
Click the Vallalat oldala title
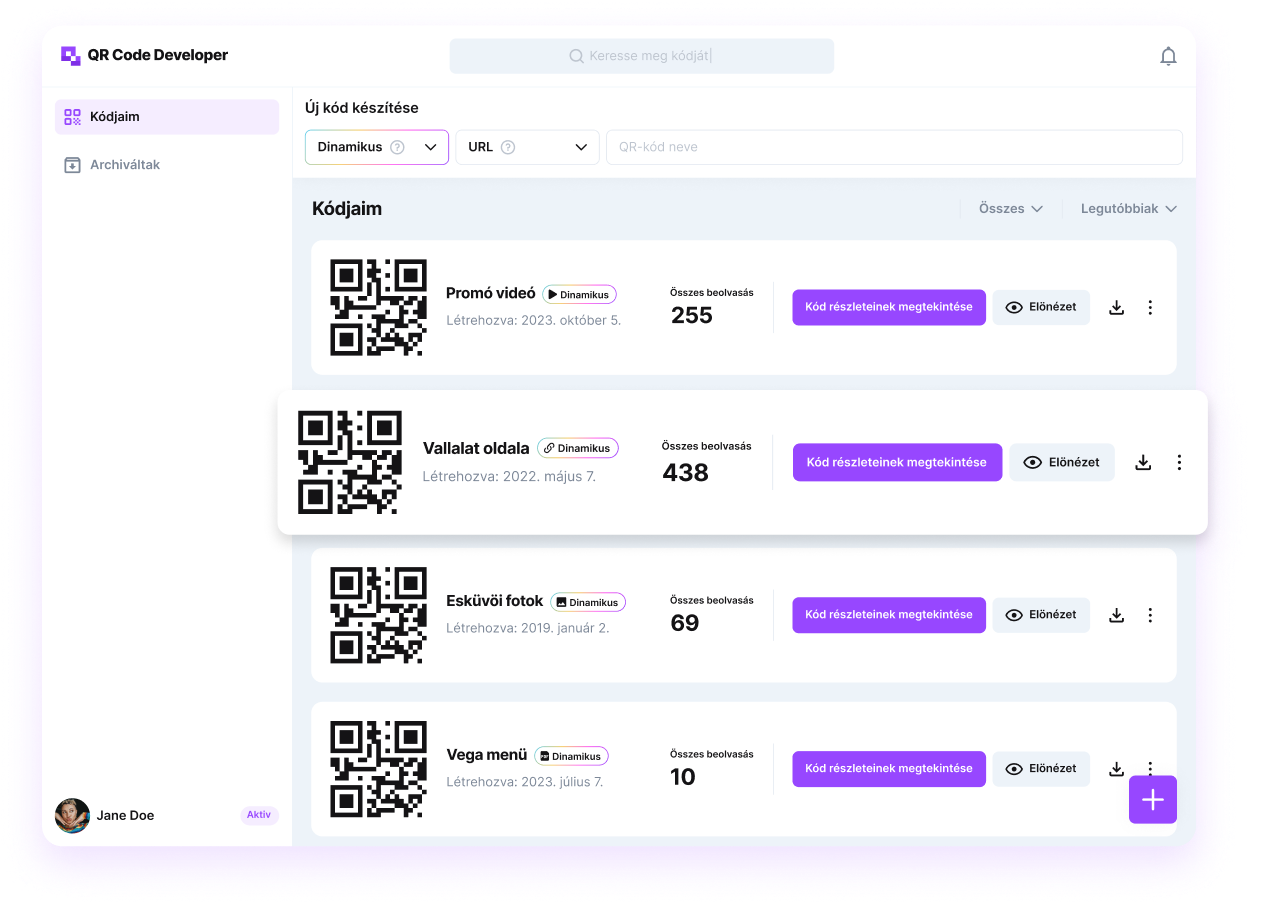pyautogui.click(x=476, y=448)
